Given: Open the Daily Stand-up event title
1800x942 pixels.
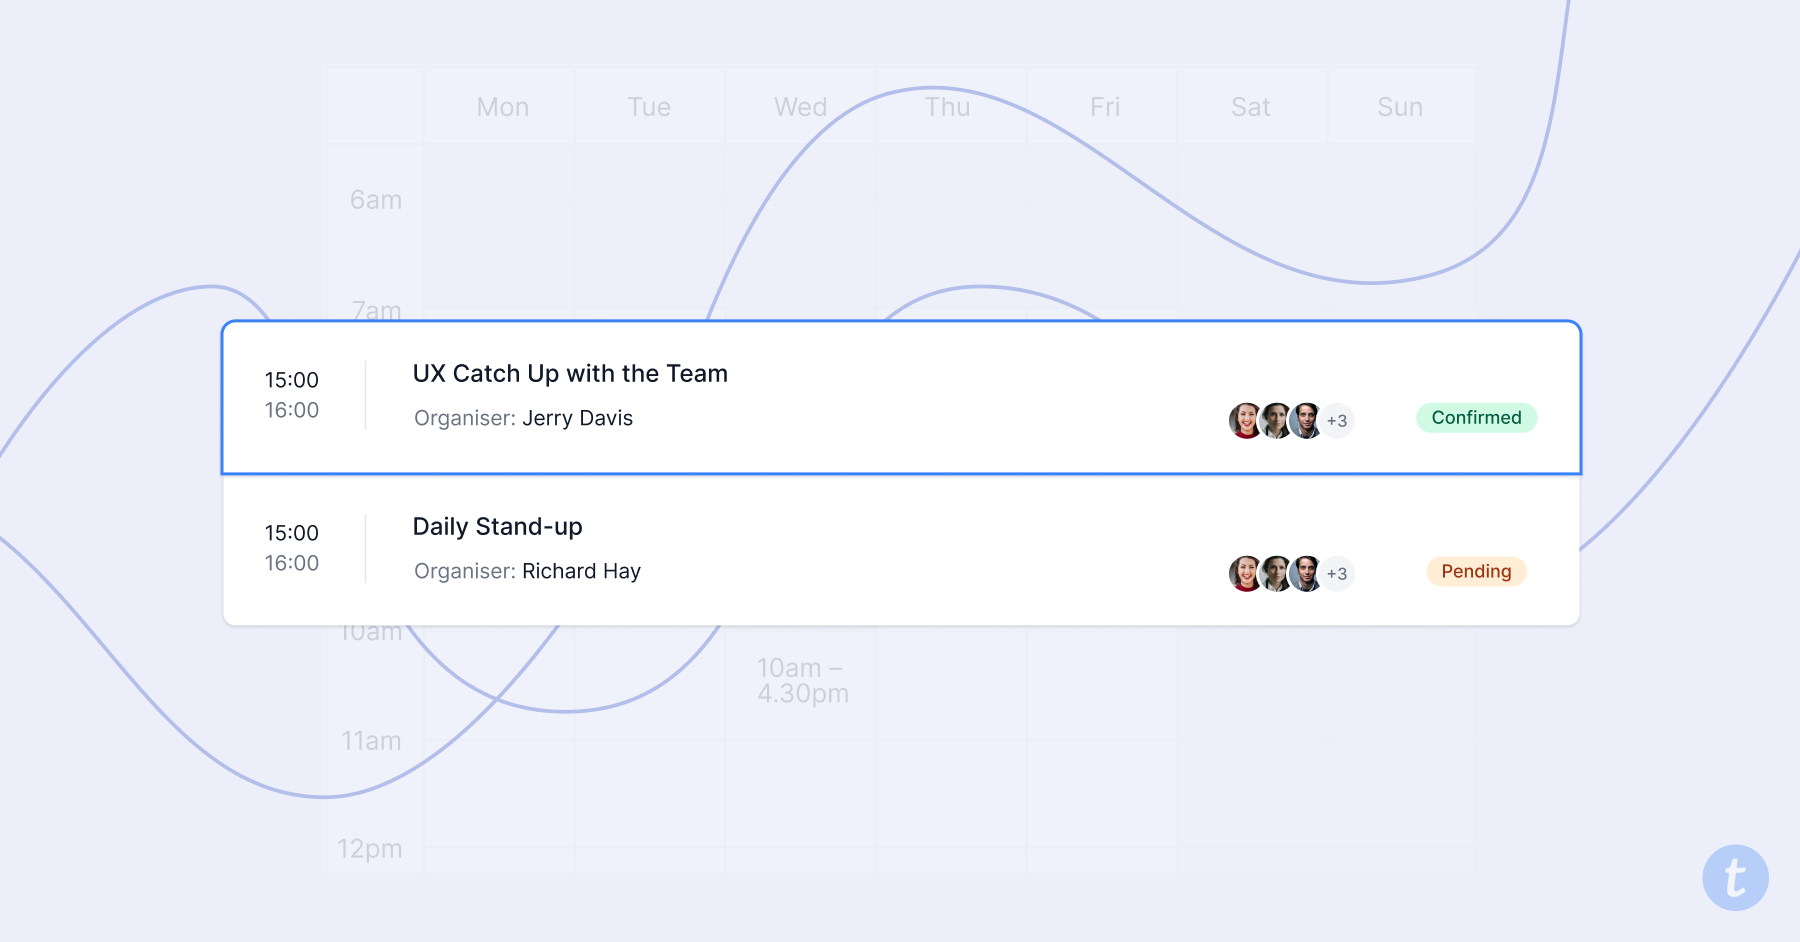Looking at the screenshot, I should click(497, 527).
